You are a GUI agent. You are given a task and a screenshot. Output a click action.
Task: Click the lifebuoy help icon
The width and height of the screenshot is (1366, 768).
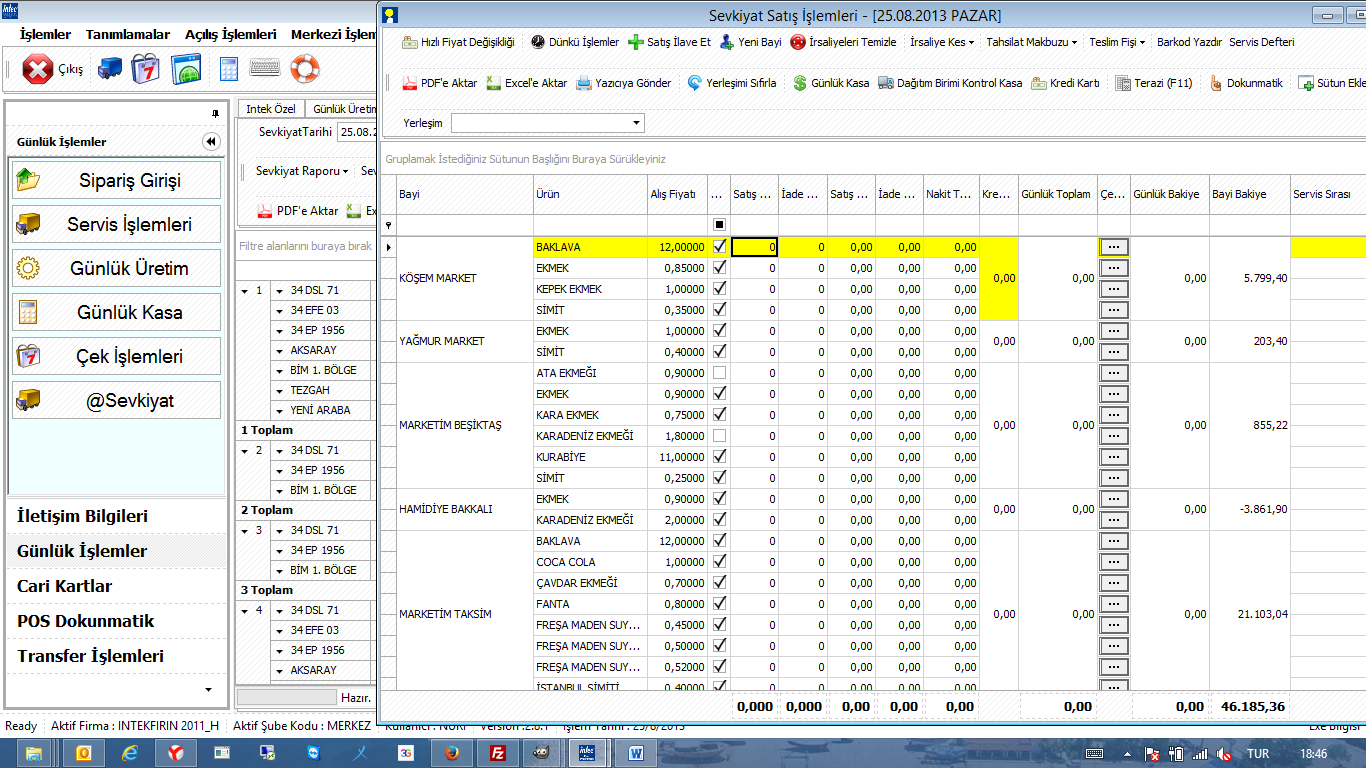pos(304,69)
